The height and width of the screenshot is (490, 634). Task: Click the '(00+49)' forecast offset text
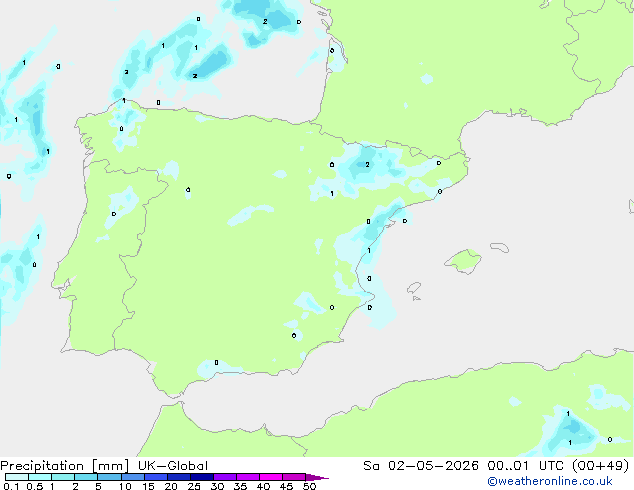point(601,466)
